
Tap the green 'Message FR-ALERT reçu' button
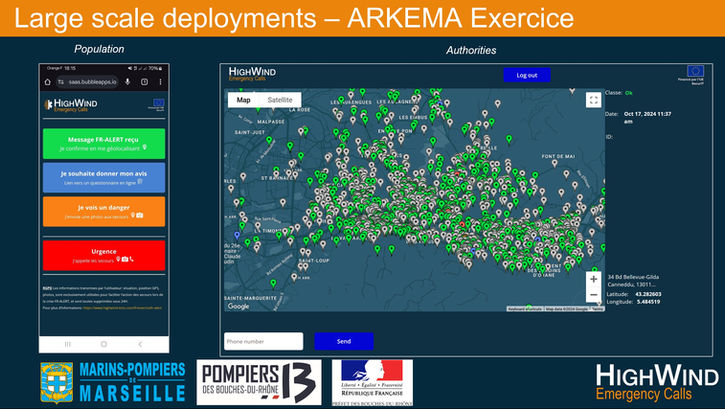coord(104,143)
